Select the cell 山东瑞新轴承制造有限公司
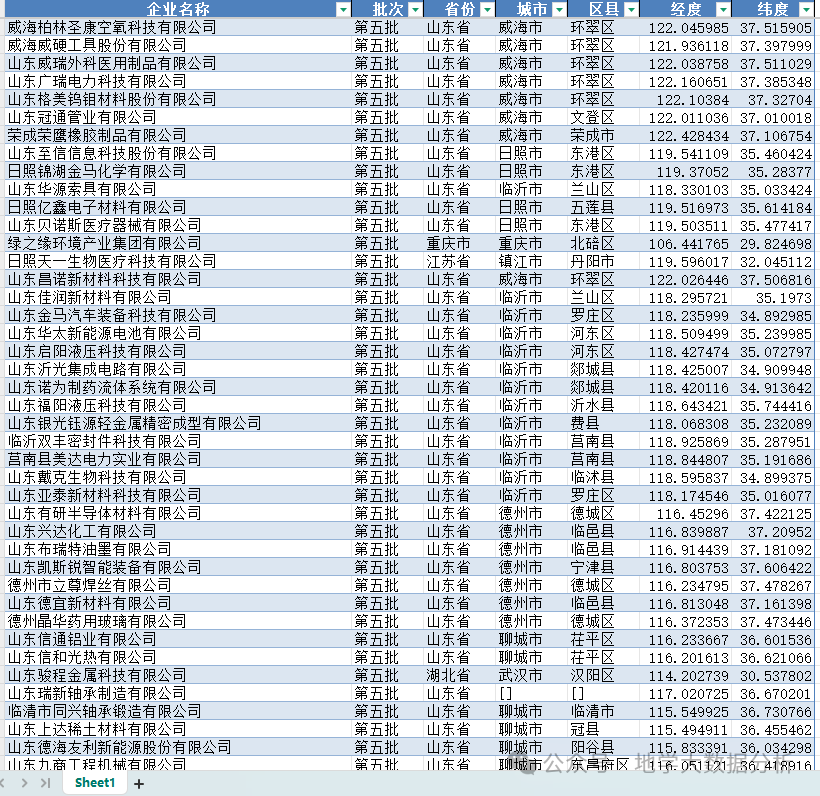820x796 pixels. (178, 693)
